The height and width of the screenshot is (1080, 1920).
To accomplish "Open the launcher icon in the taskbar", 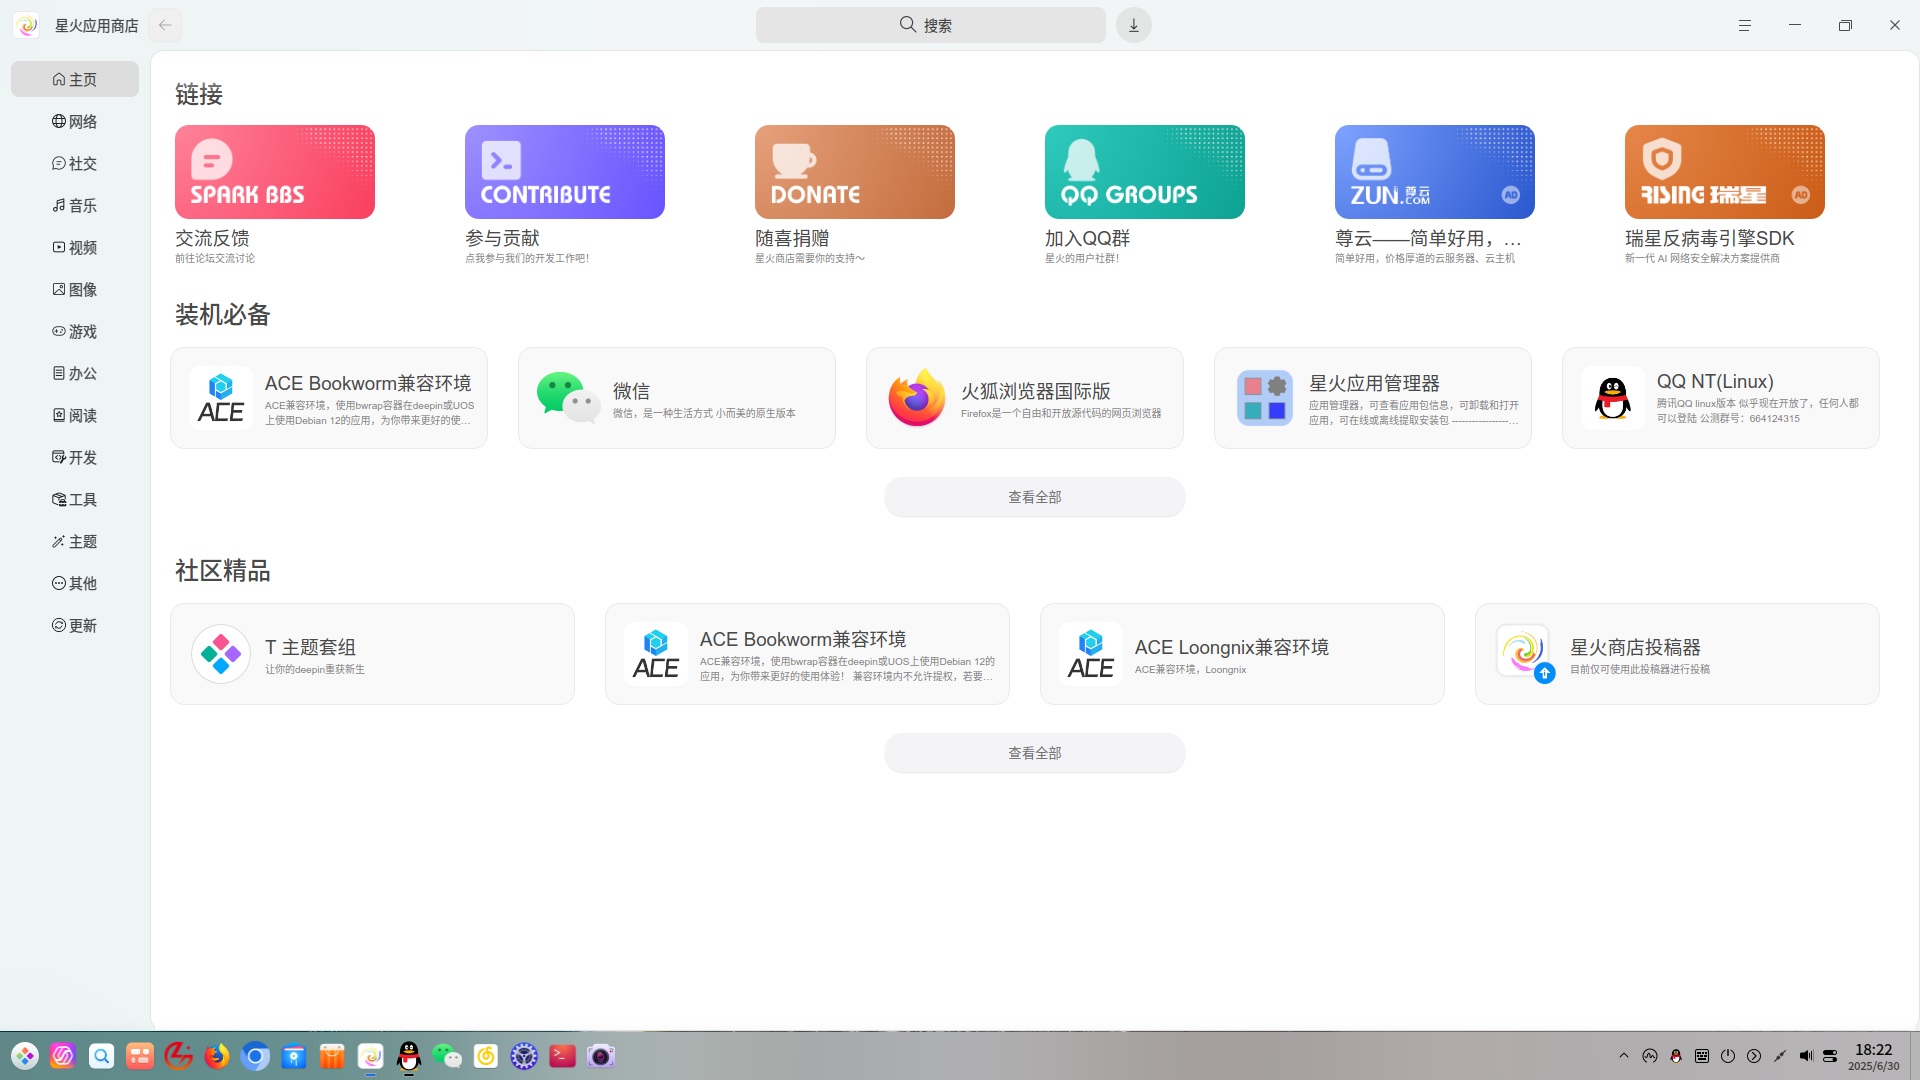I will (x=25, y=1056).
